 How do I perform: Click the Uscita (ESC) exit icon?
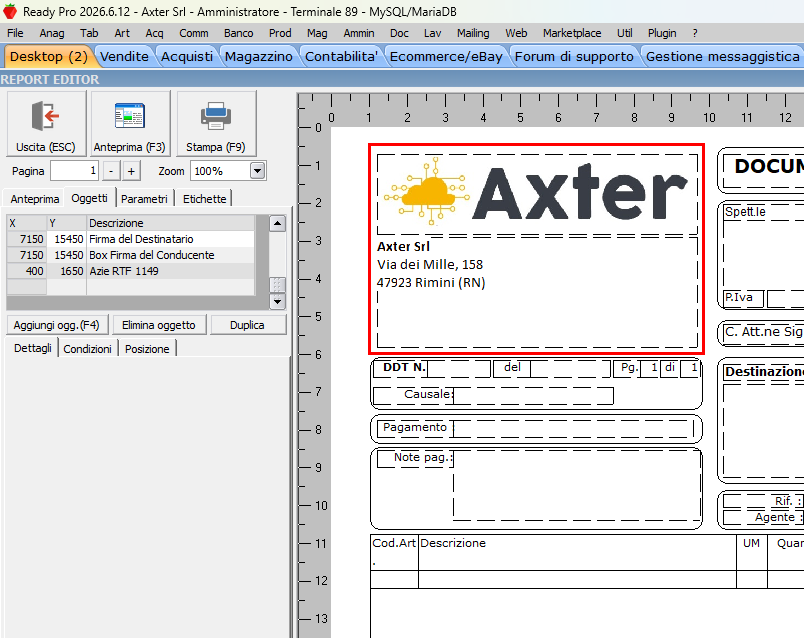(x=46, y=124)
